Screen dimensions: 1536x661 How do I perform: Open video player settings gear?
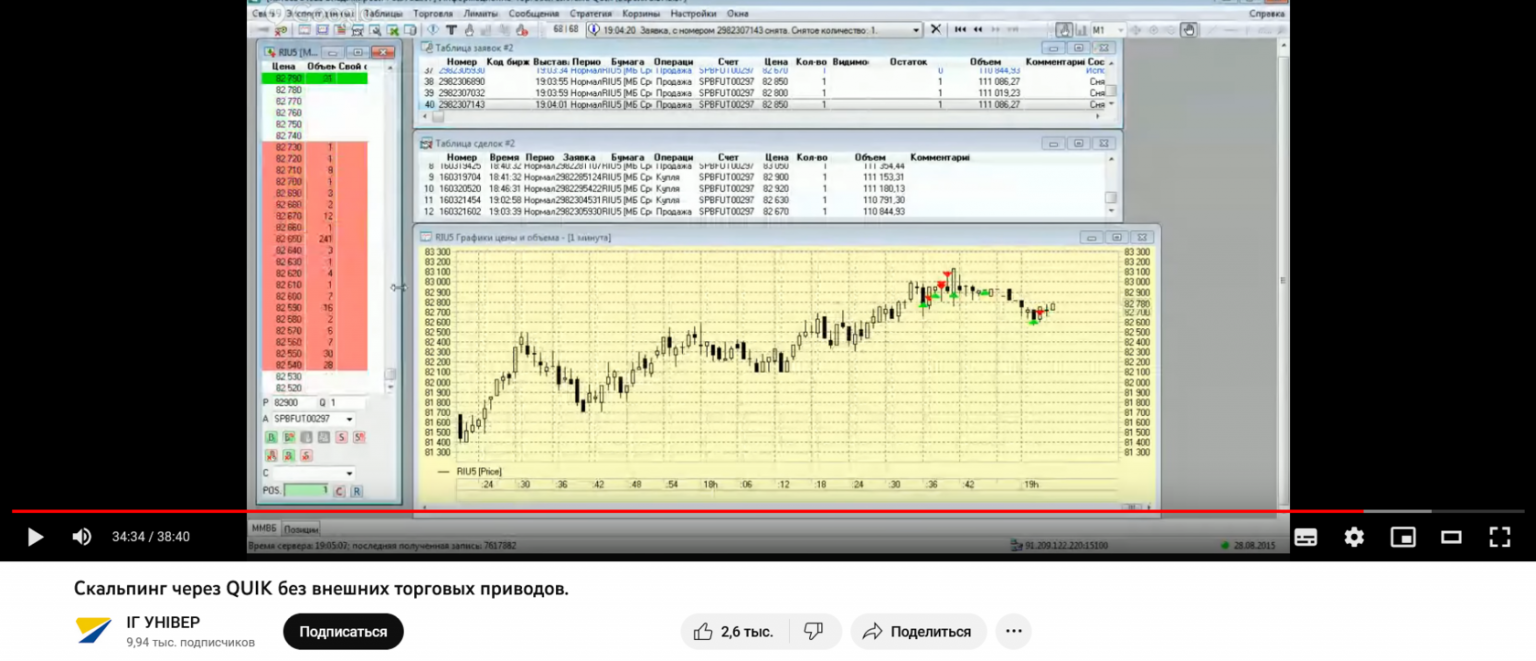(1354, 537)
